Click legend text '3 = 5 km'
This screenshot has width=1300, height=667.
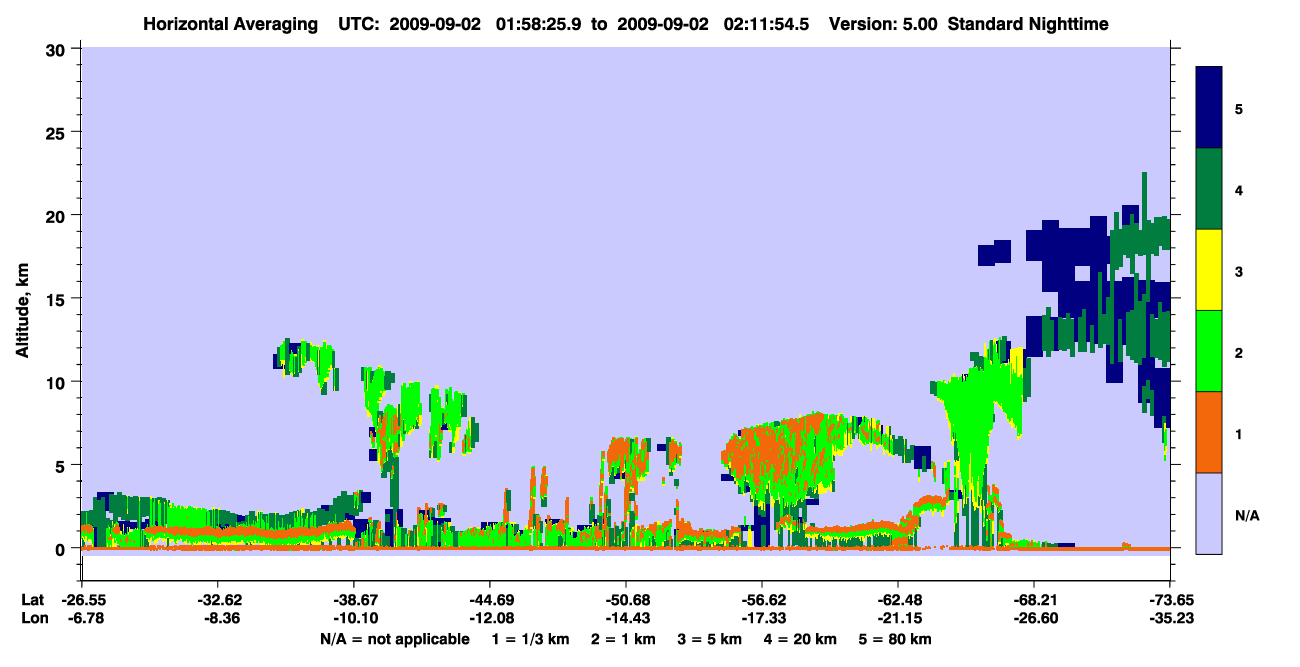click(710, 639)
